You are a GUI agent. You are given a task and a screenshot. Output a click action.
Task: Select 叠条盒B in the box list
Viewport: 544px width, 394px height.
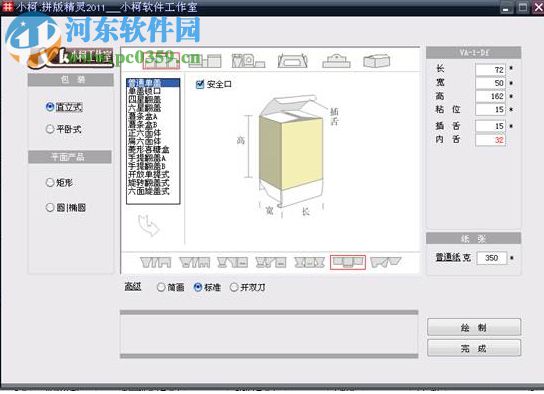[153, 125]
